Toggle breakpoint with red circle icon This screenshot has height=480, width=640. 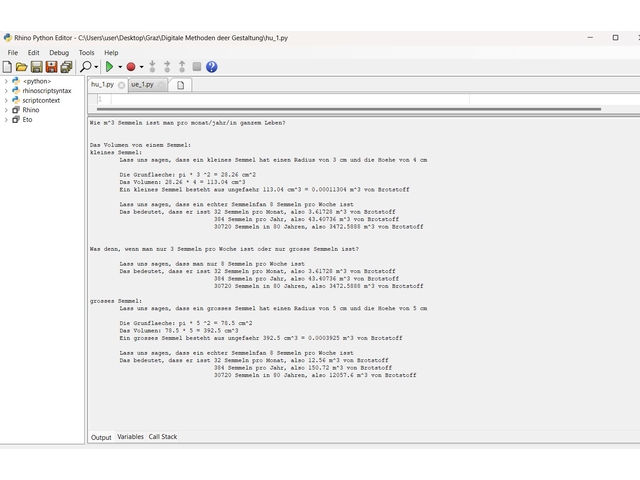(x=131, y=67)
